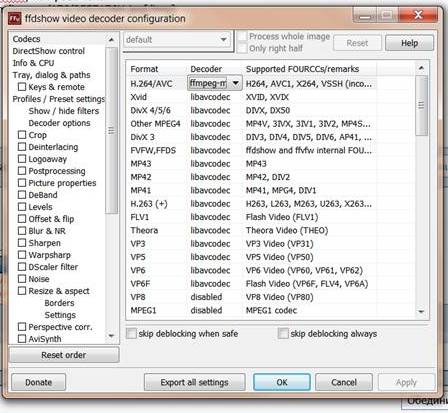The image size is (448, 413).
Task: Check skip deblocking always
Action: [283, 333]
